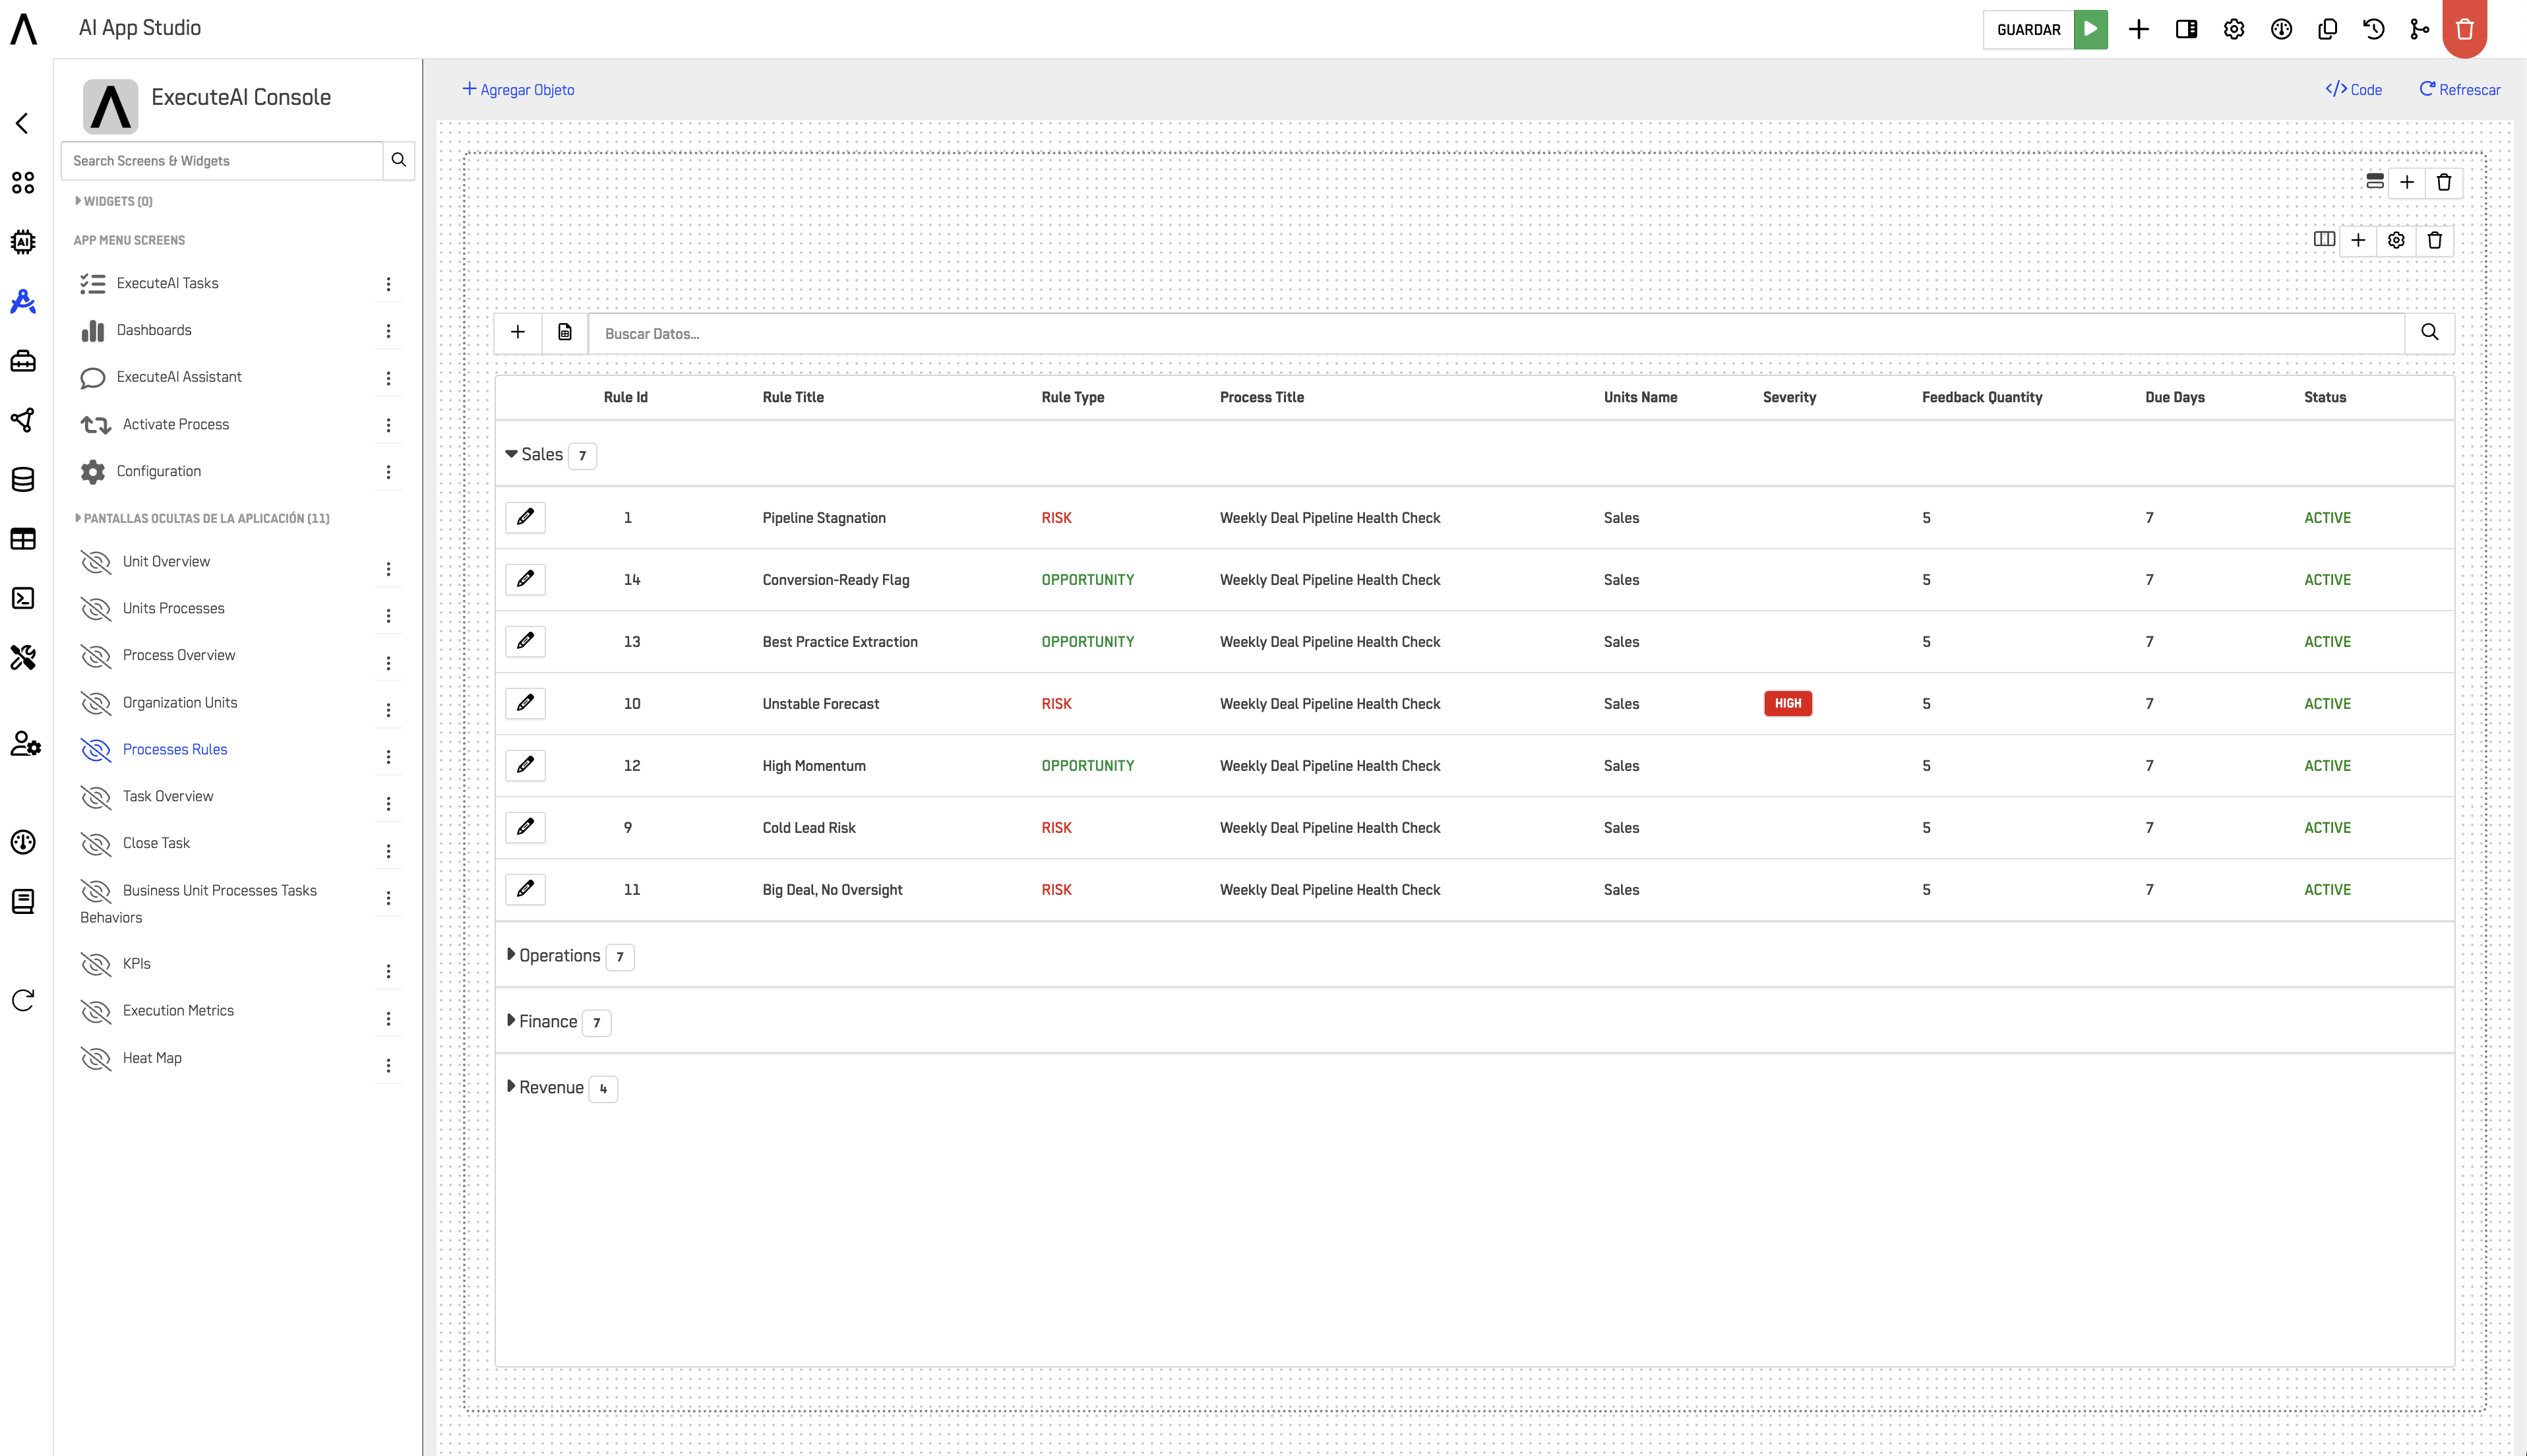2527x1456 pixels.
Task: Click the pencil edit icon for Pipeline Stagnation
Action: [525, 517]
